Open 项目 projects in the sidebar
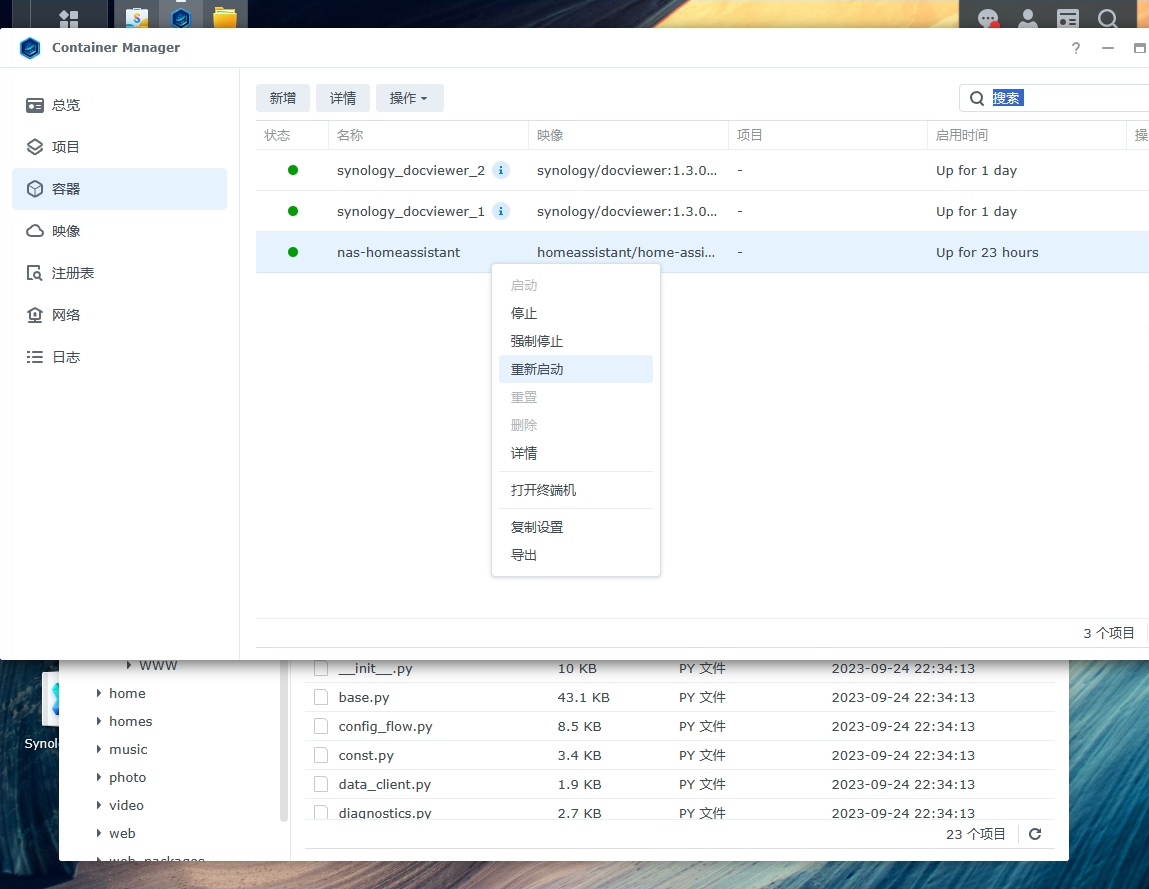 tap(119, 147)
